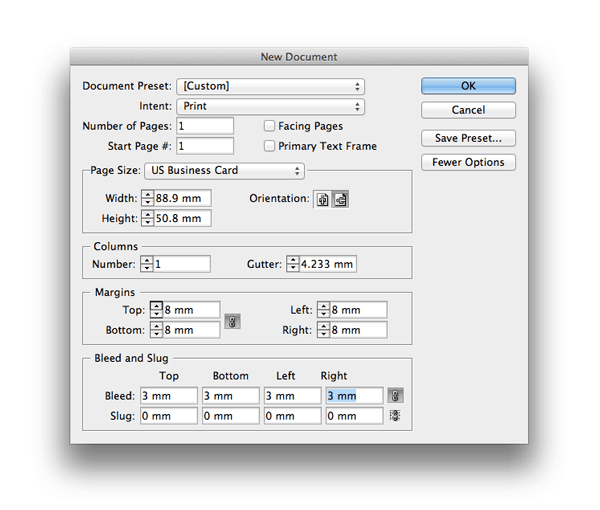The image size is (600, 510).
Task: Open the Document Preset dropdown
Action: click(x=271, y=86)
